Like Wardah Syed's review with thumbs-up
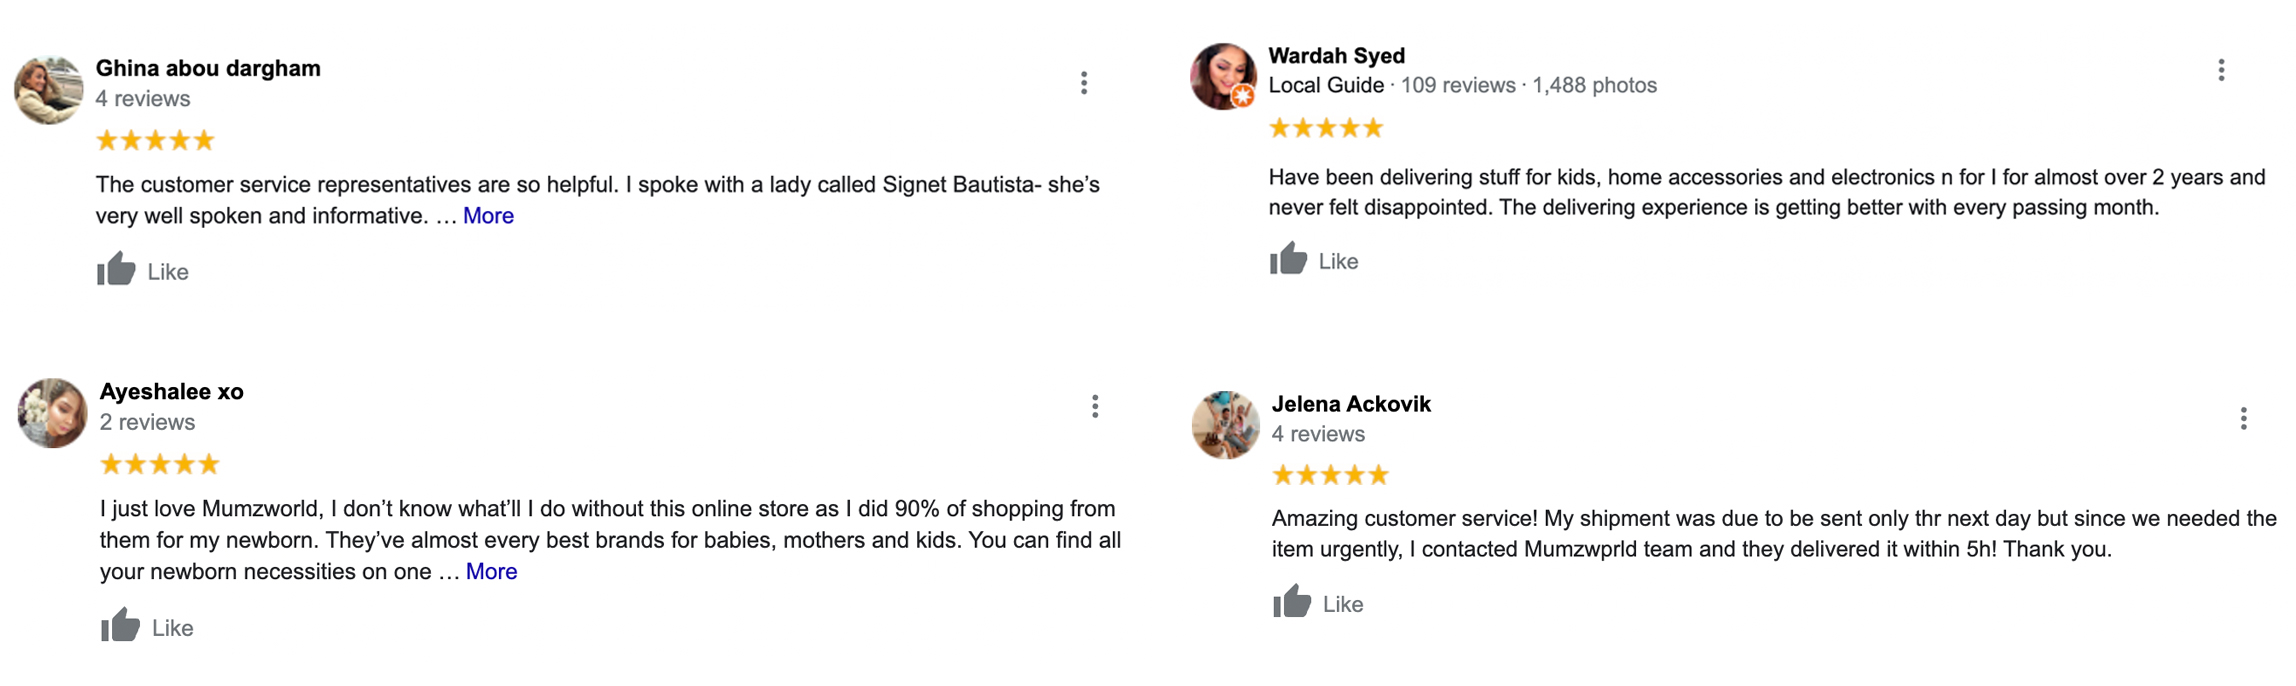 pyautogui.click(x=1288, y=259)
